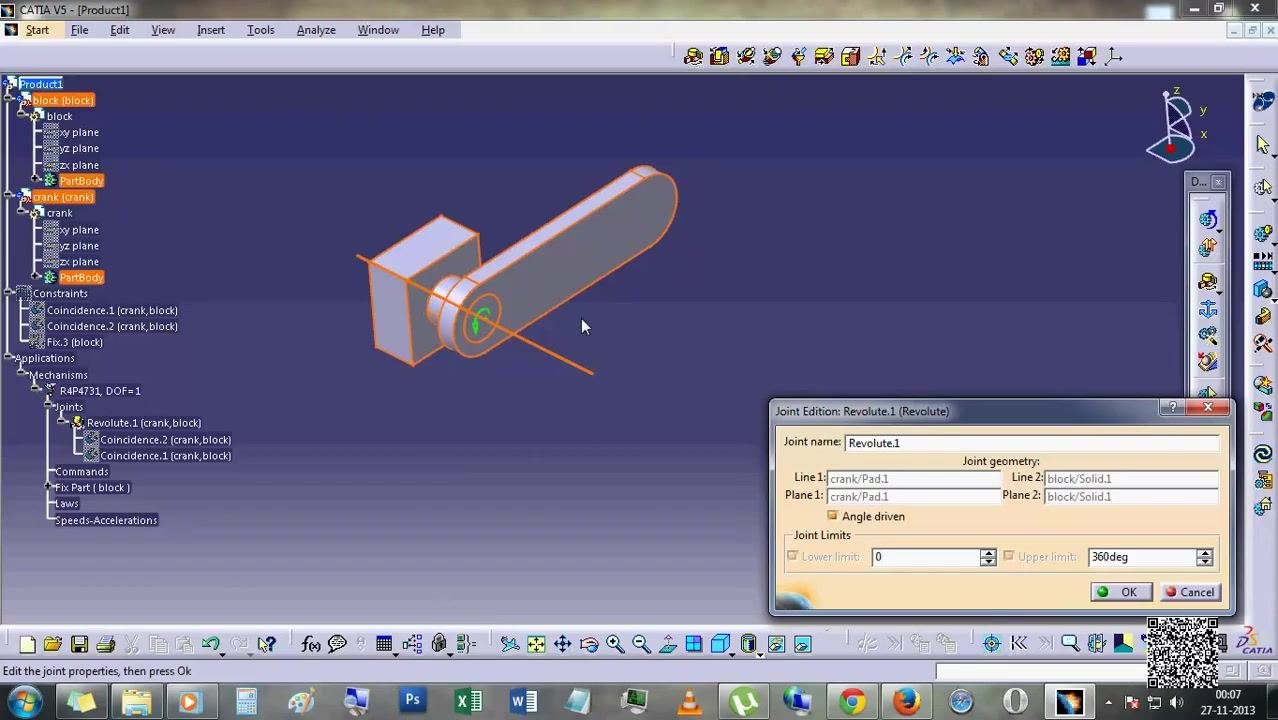Viewport: 1278px width, 720px height.
Task: Click the Joint name input field
Action: pyautogui.click(x=1032, y=443)
